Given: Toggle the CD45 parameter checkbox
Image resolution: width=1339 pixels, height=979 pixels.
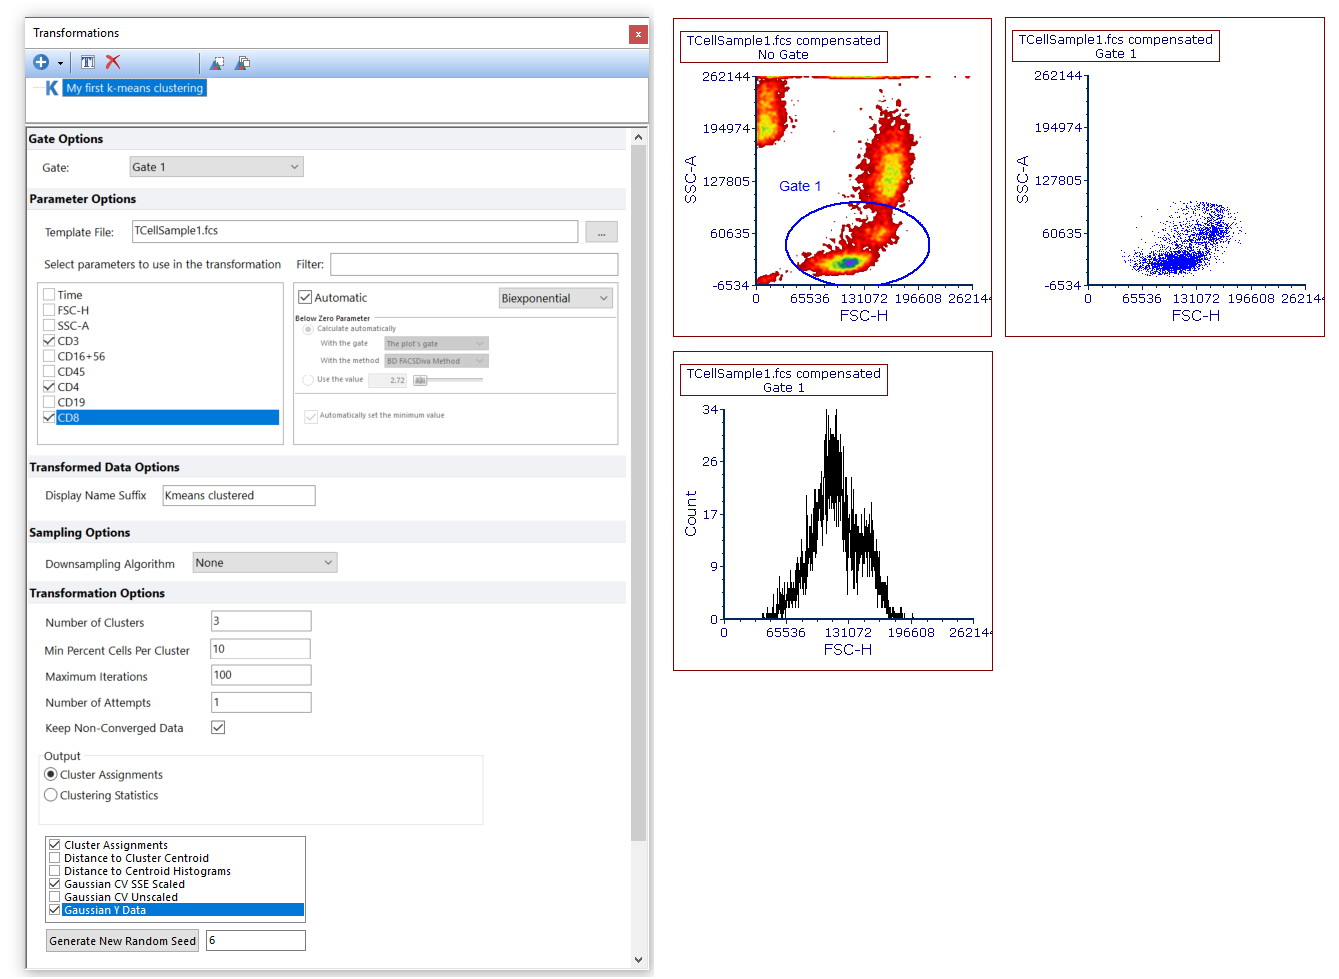Looking at the screenshot, I should point(49,372).
